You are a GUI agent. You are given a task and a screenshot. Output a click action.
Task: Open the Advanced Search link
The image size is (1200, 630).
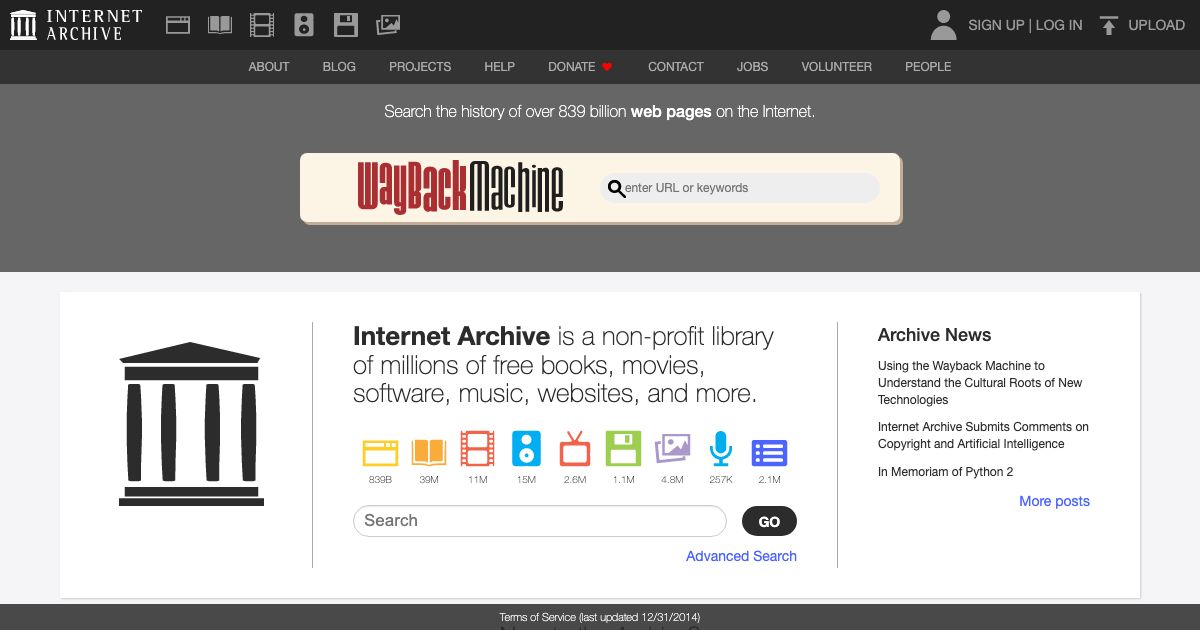[x=741, y=556]
